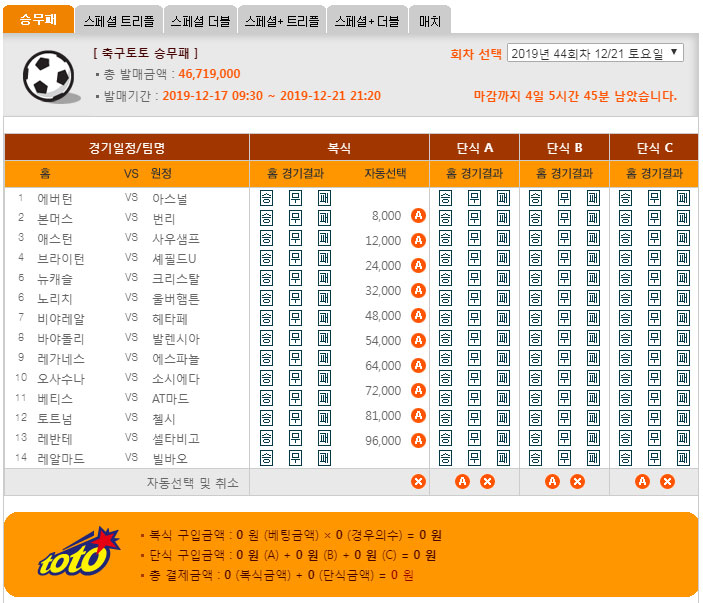Auto-select 8,000 won 복식 option
Screen dimensions: 703x603
418,216
